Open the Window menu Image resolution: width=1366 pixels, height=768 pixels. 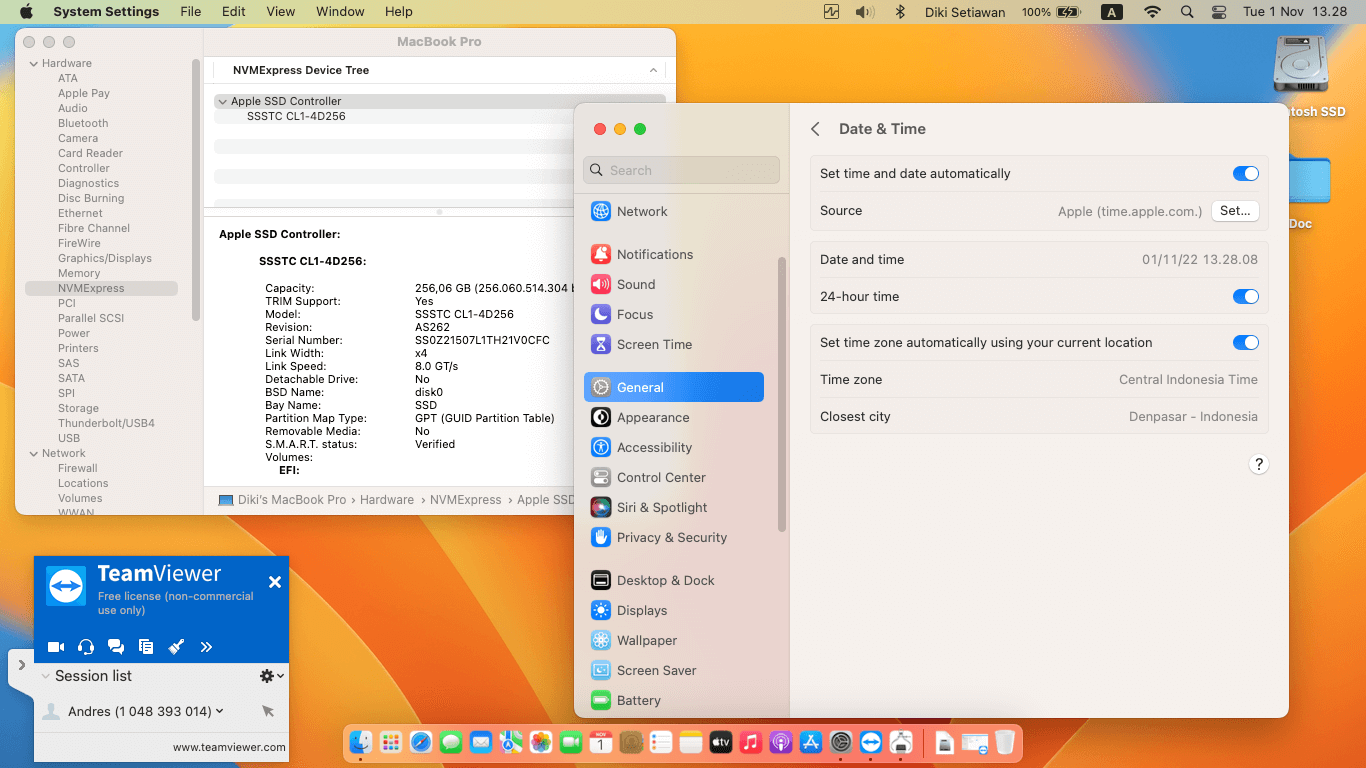pos(340,12)
